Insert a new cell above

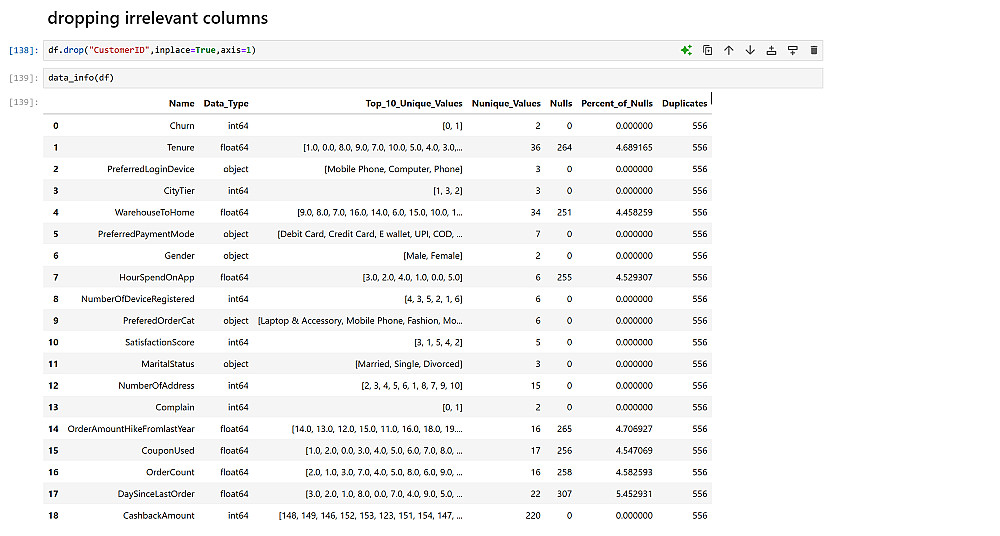pyautogui.click(x=771, y=50)
